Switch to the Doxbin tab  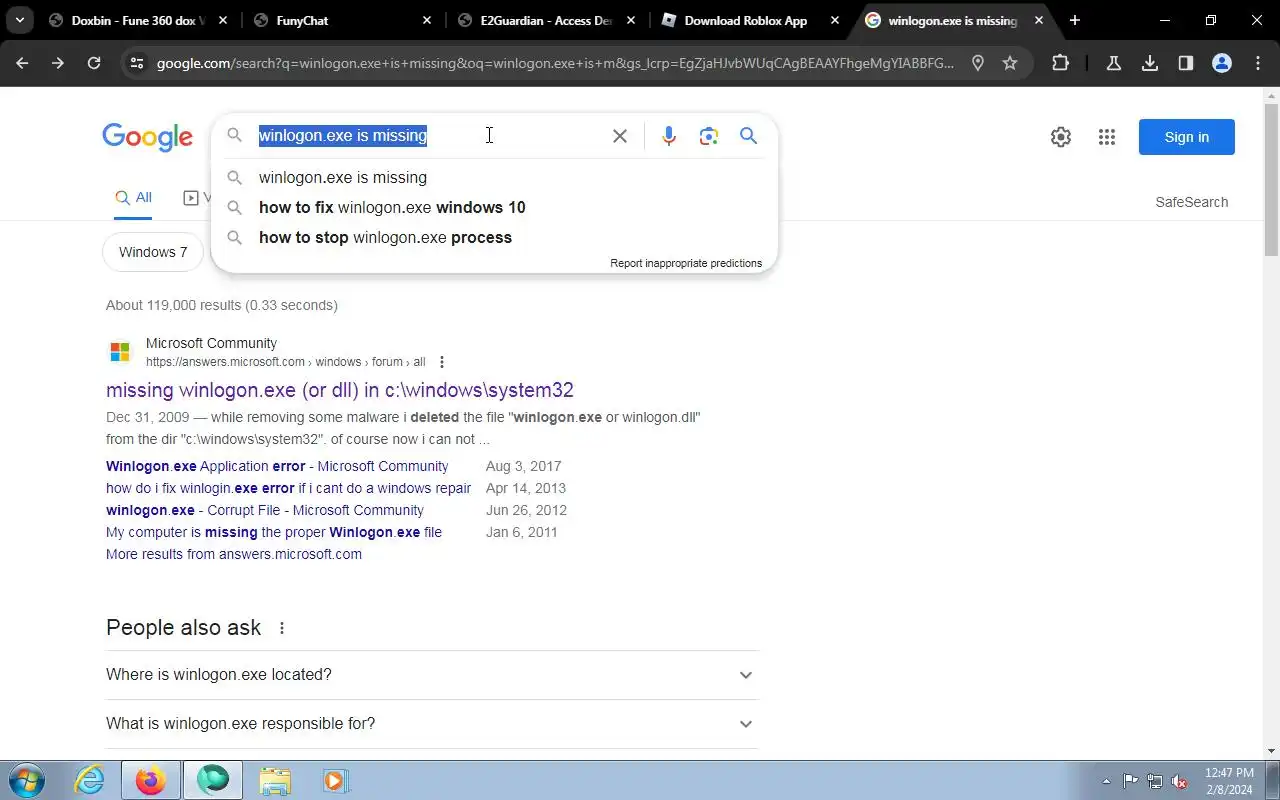(x=138, y=20)
